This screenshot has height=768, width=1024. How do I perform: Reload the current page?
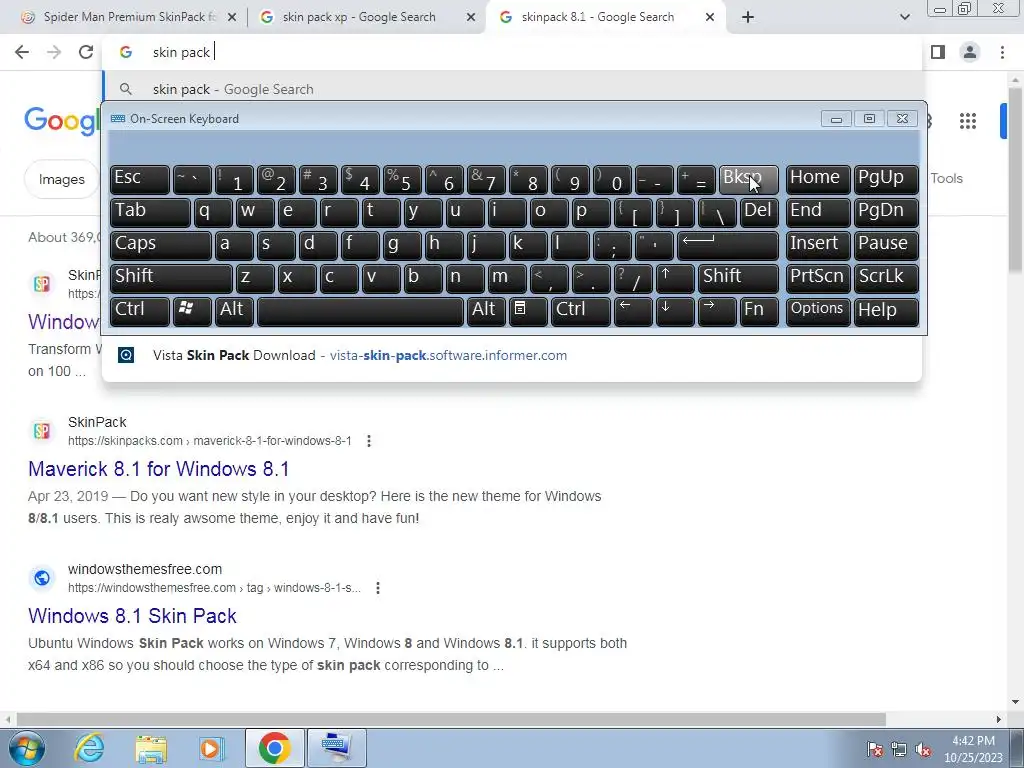point(86,52)
